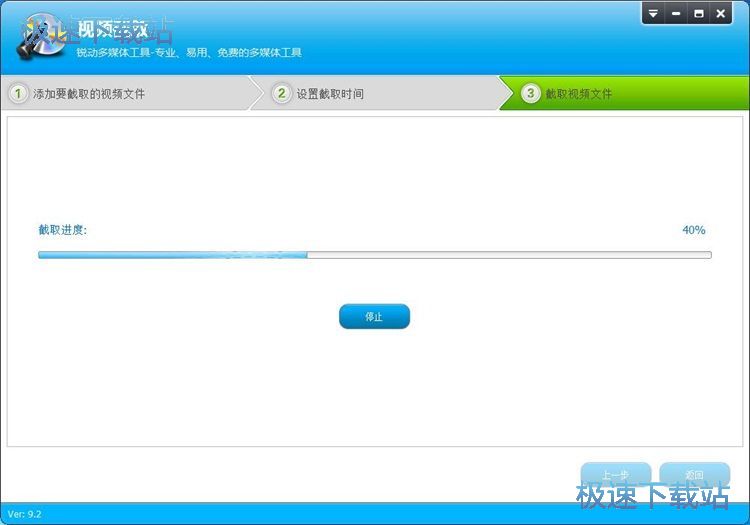Click the application logo icon

coord(41,37)
